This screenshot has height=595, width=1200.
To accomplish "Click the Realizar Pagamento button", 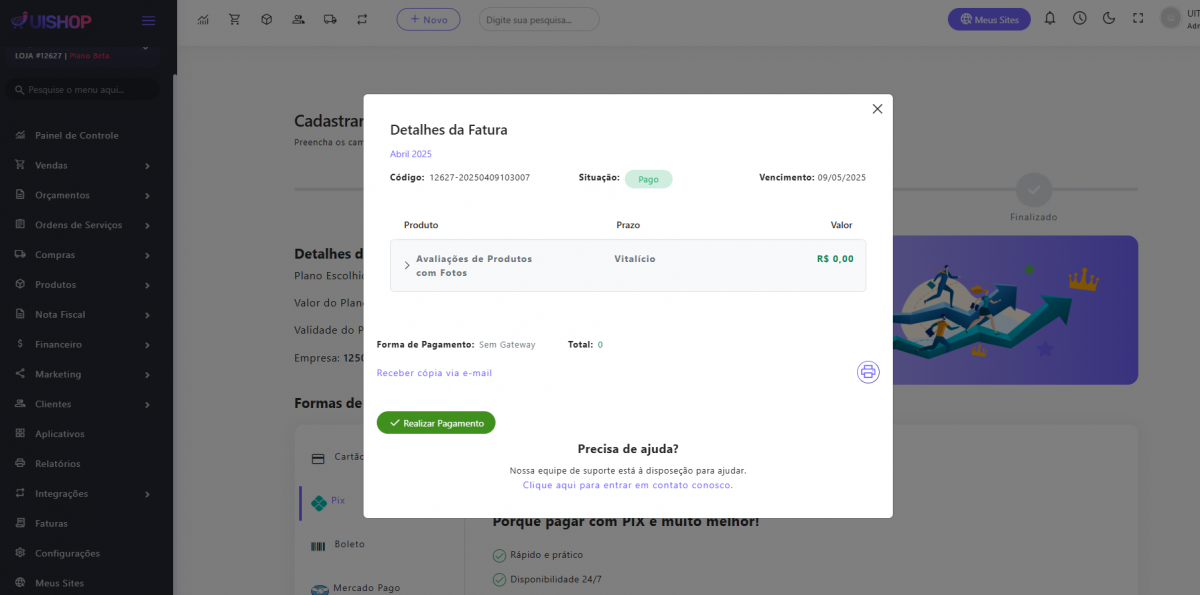I will click(436, 423).
